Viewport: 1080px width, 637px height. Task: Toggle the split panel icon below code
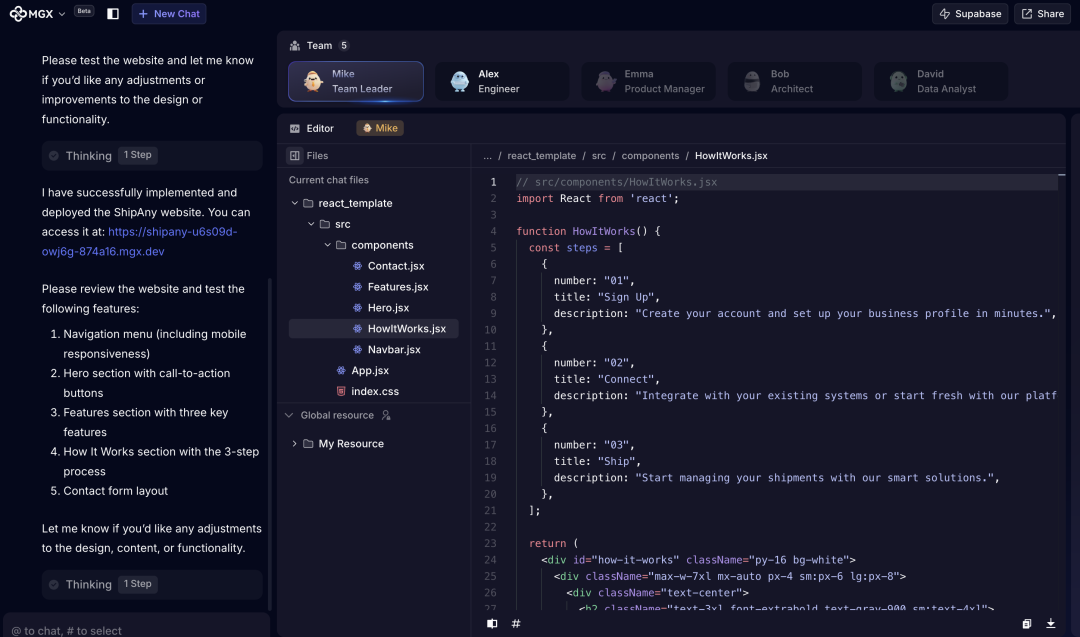click(492, 624)
